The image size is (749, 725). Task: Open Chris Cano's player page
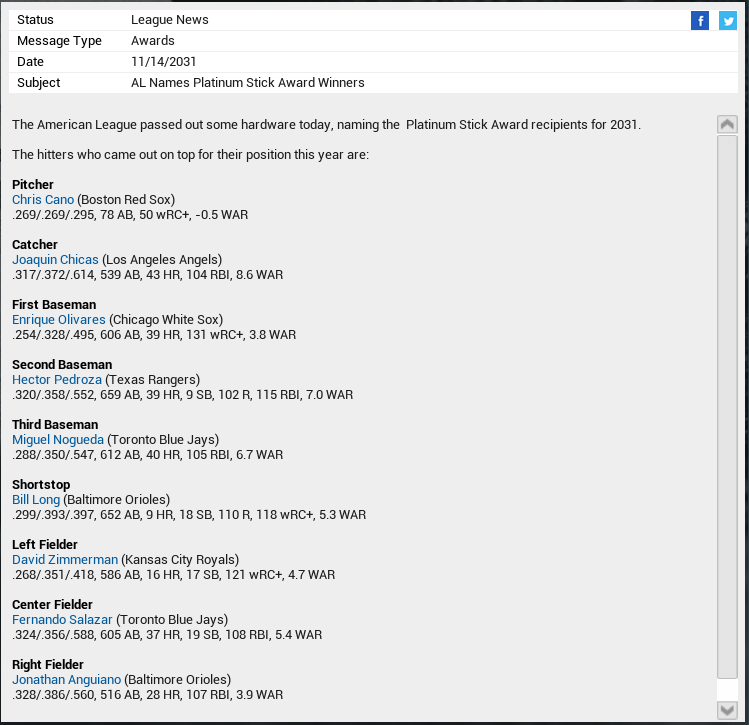click(43, 200)
